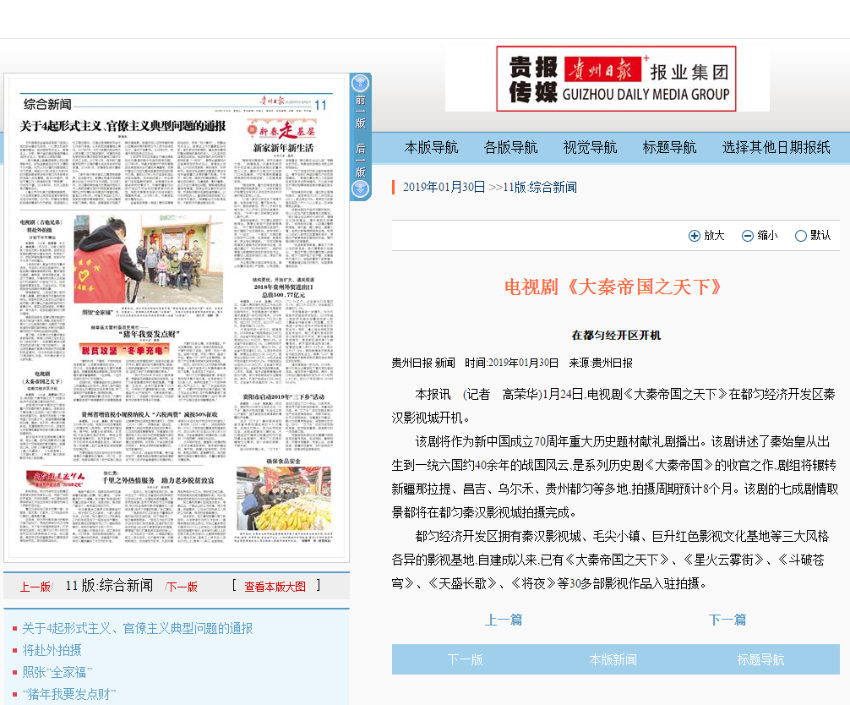The image size is (850, 705).
Task: Click 标题导航 in bottom blue bar
Action: [761, 659]
